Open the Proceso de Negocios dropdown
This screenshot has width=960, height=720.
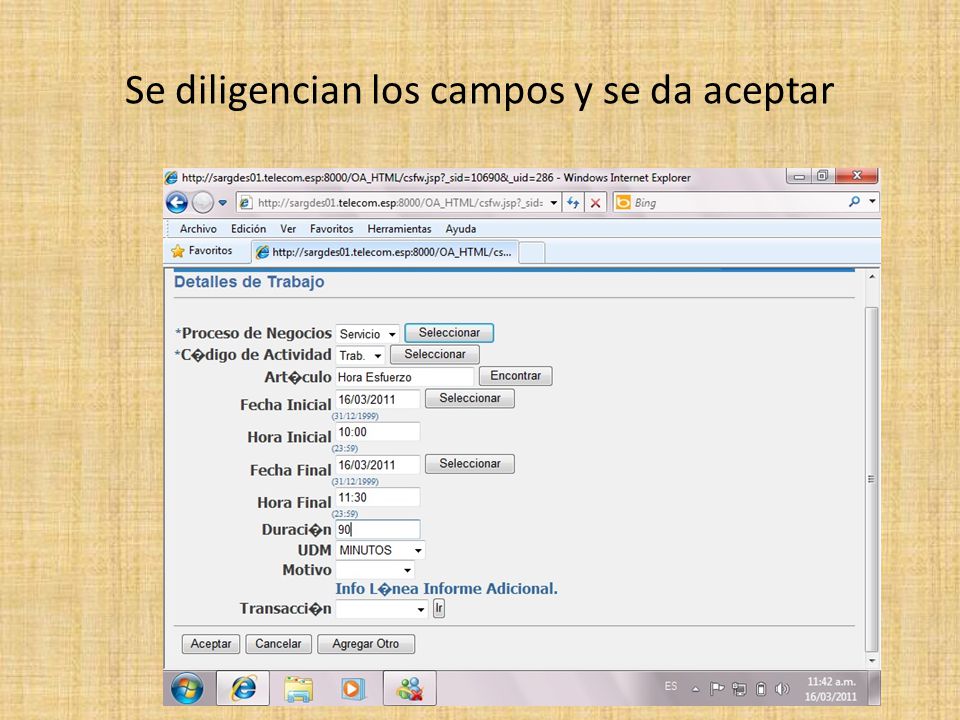tap(367, 334)
